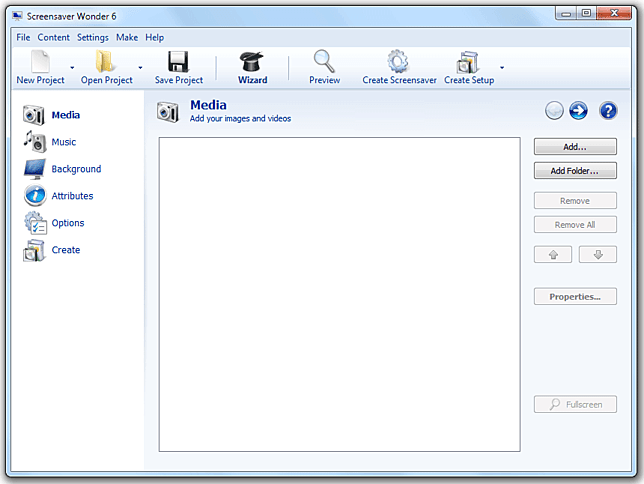
Task: Select the Create box icon in sidebar
Action: 34,250
